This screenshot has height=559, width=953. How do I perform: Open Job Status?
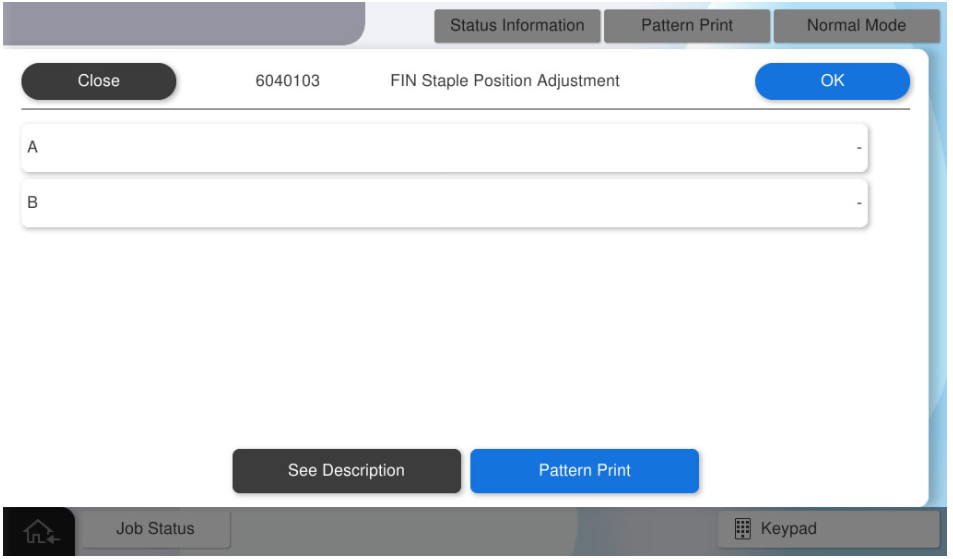155,529
